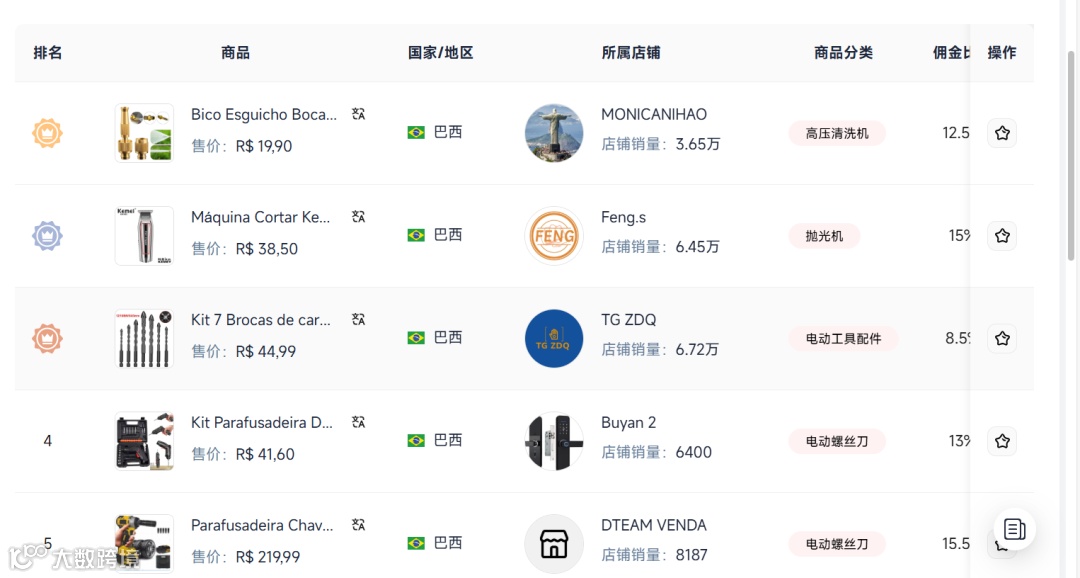1080x578 pixels.
Task: Star the Máquina Cortar product row
Action: [1002, 236]
